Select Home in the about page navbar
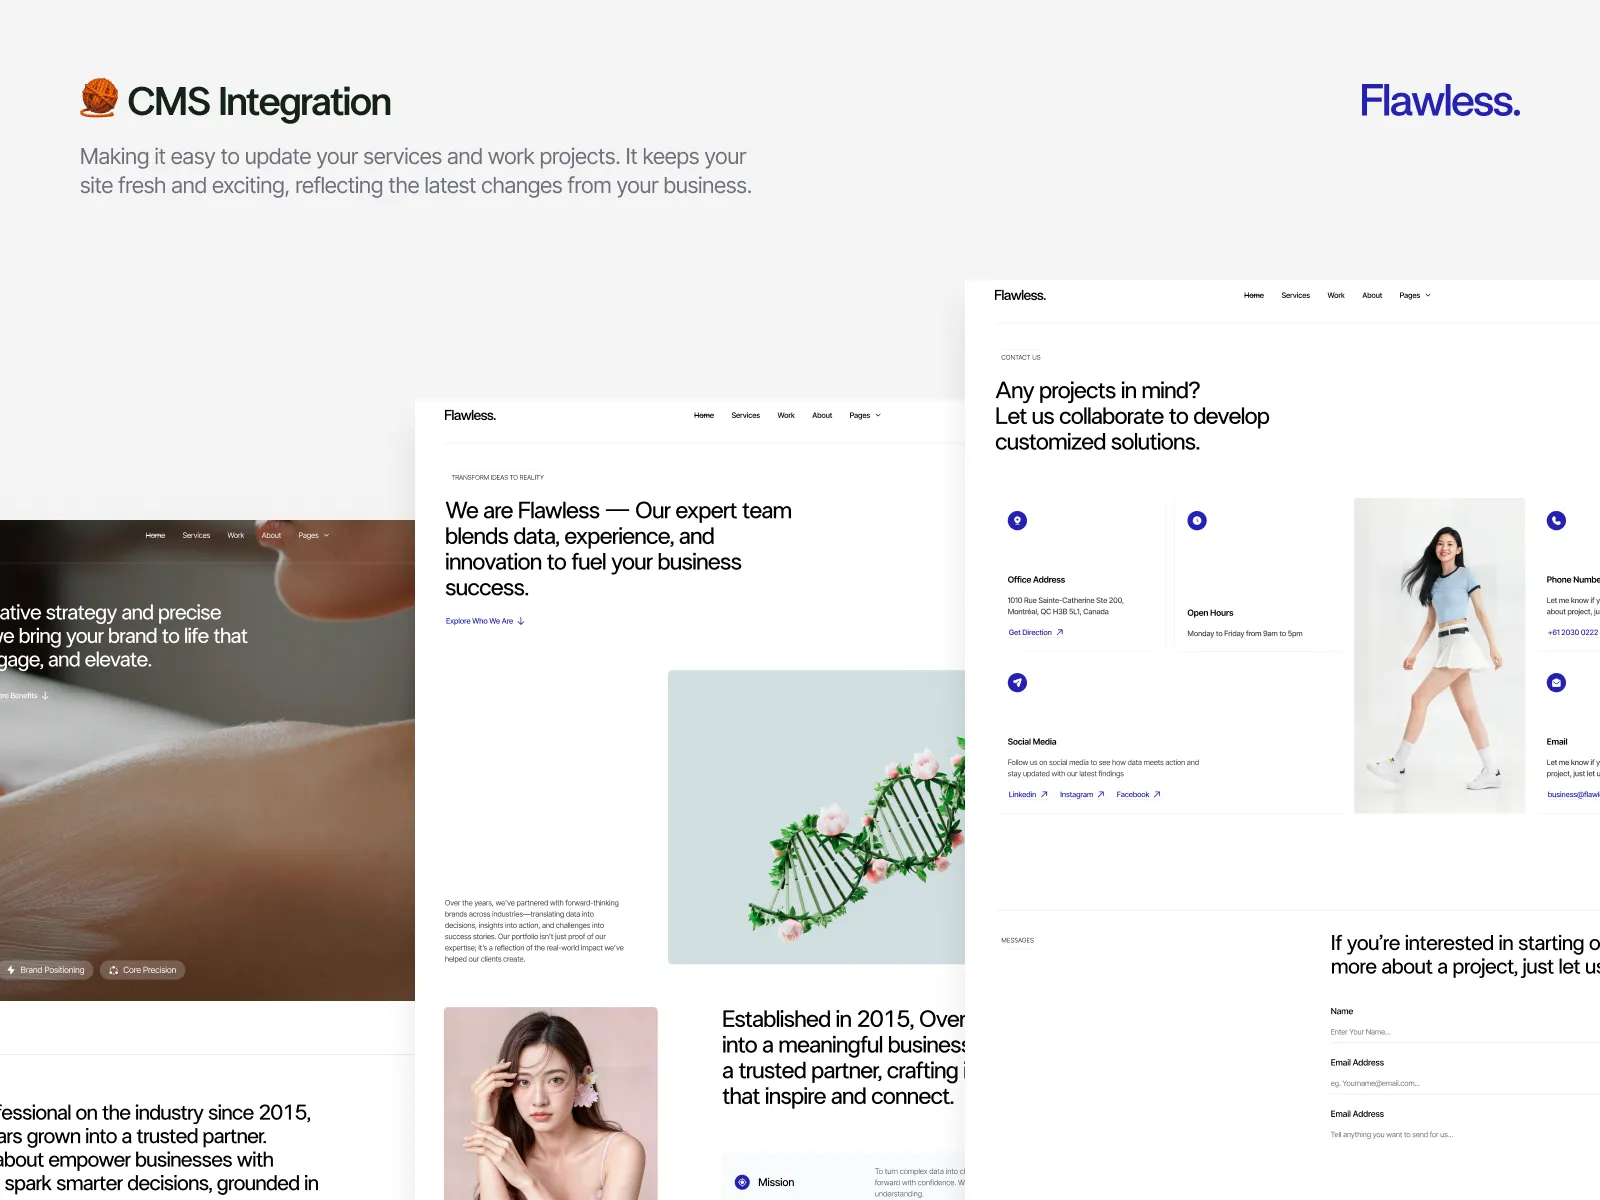Screen dimensions: 1600x1200 704,415
